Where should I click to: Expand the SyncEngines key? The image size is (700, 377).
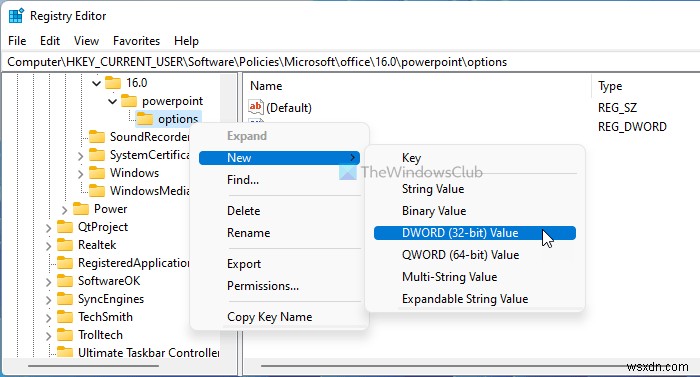48,300
